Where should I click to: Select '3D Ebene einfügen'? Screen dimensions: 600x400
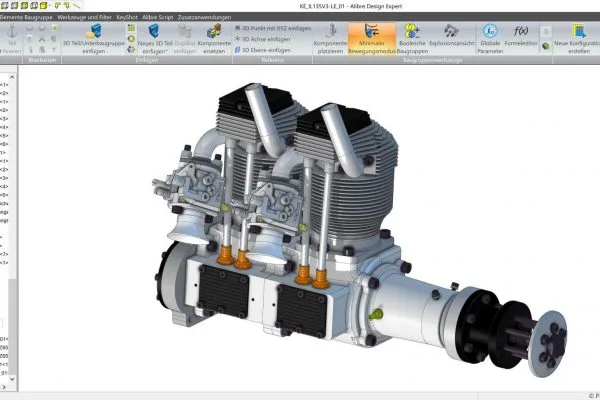click(262, 50)
